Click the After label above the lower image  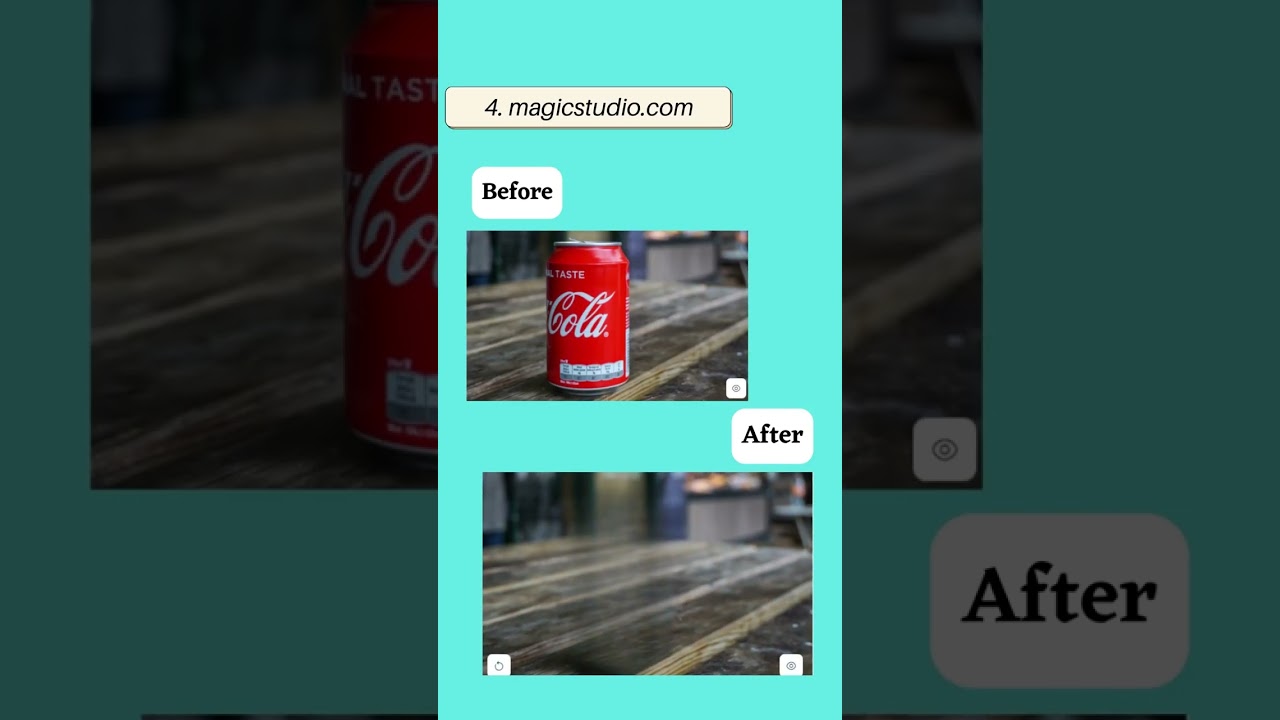(x=772, y=435)
